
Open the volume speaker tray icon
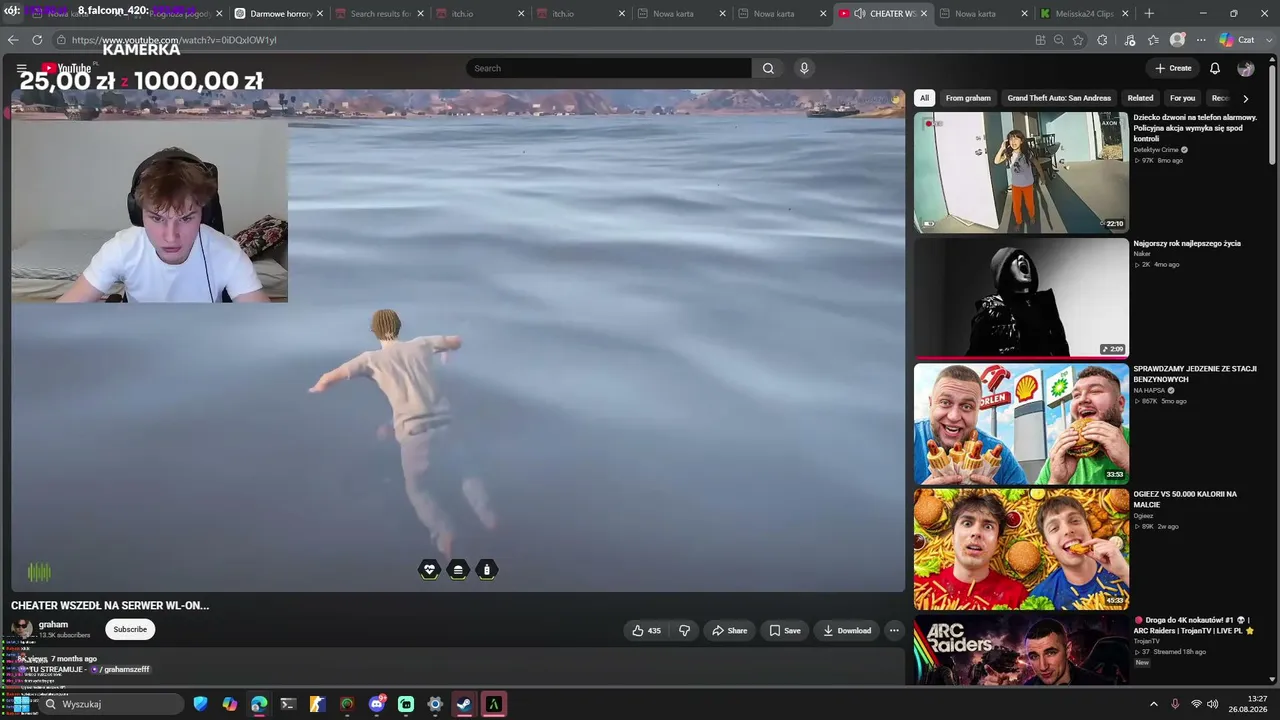[x=1215, y=704]
